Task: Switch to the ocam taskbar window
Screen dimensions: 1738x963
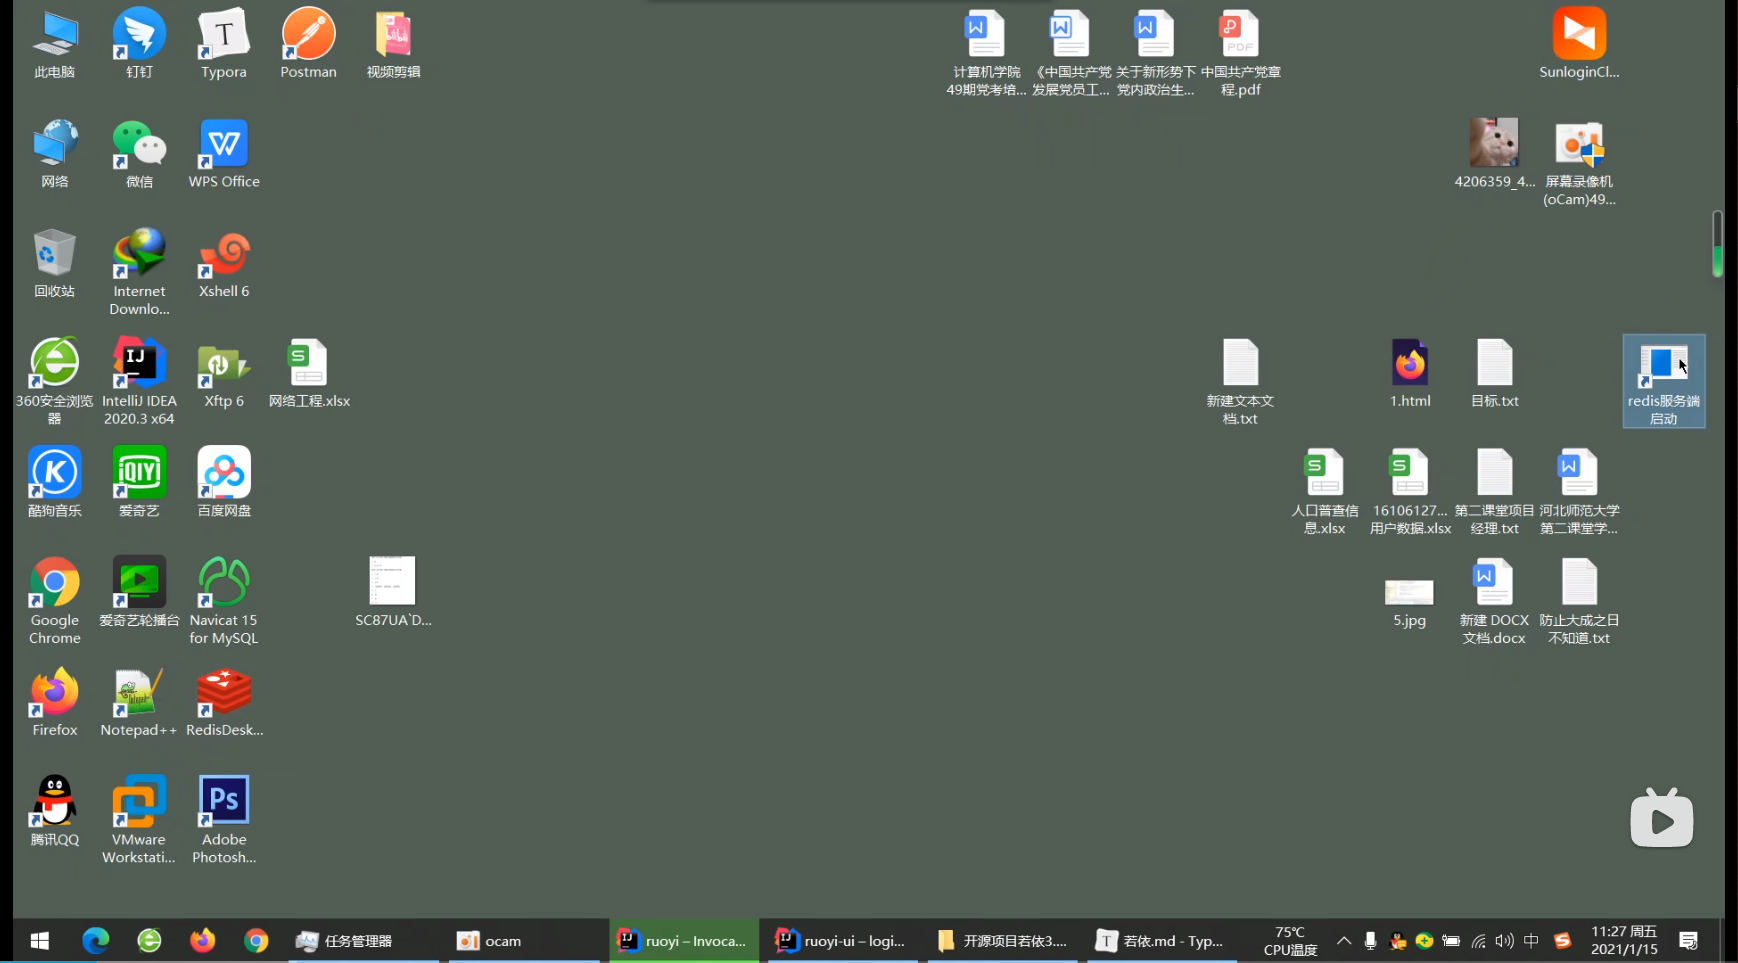Action: [x=524, y=941]
